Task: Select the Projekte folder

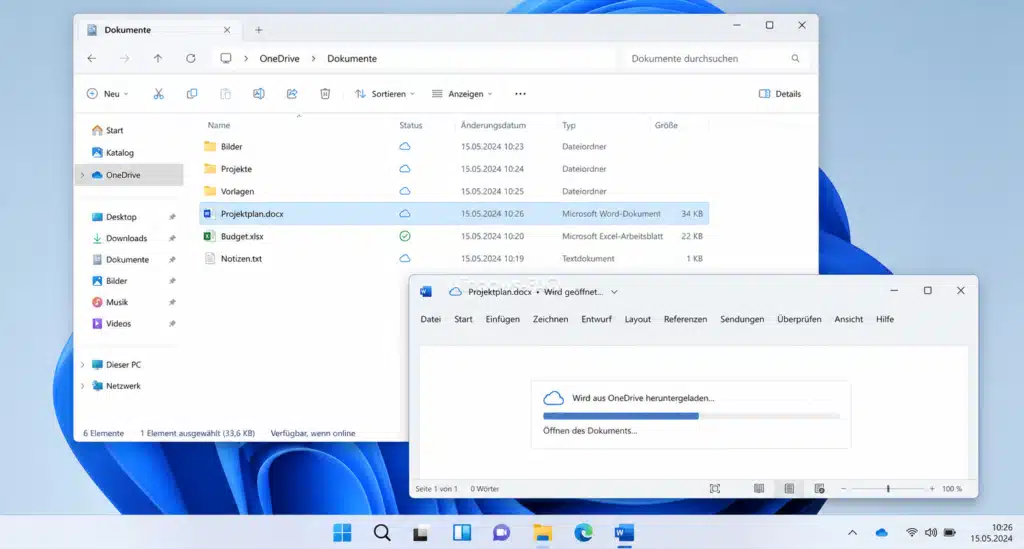Action: click(x=236, y=169)
